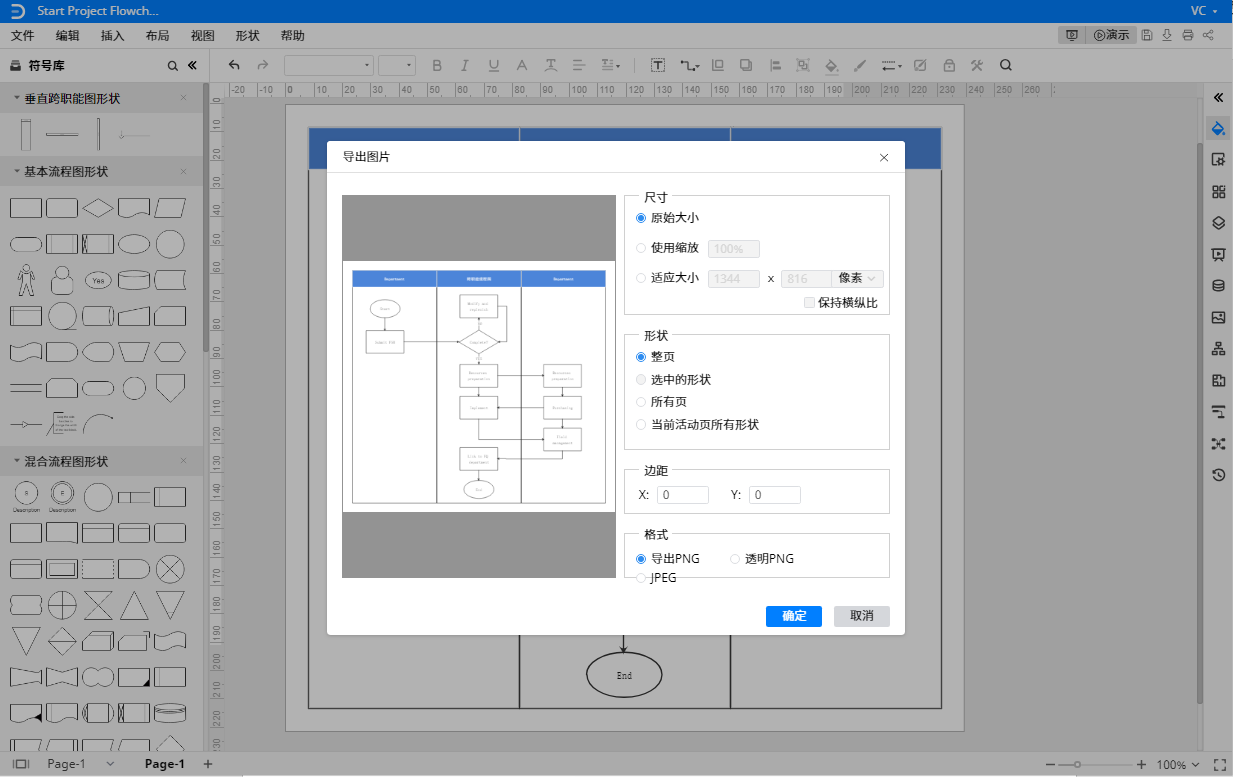Click the download export icon

coord(1167,35)
